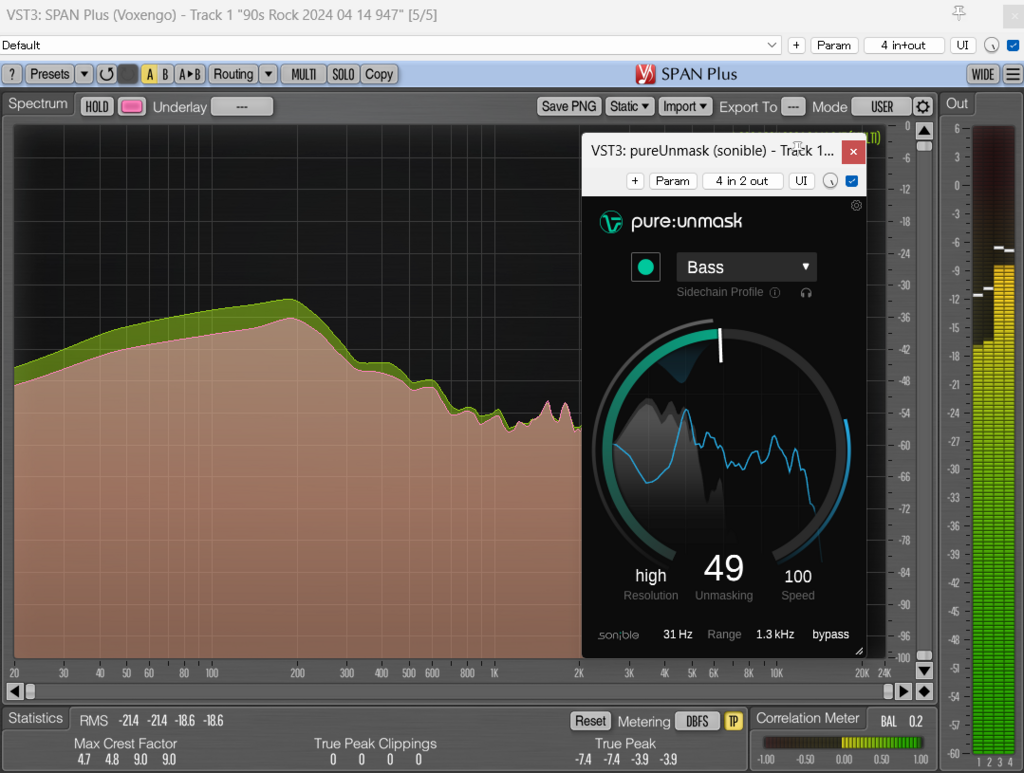Click the pure:unmask logo icon

(x=611, y=222)
